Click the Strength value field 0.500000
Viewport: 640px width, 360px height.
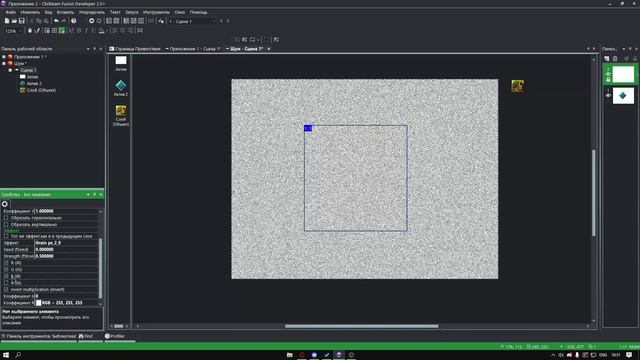click(x=67, y=256)
